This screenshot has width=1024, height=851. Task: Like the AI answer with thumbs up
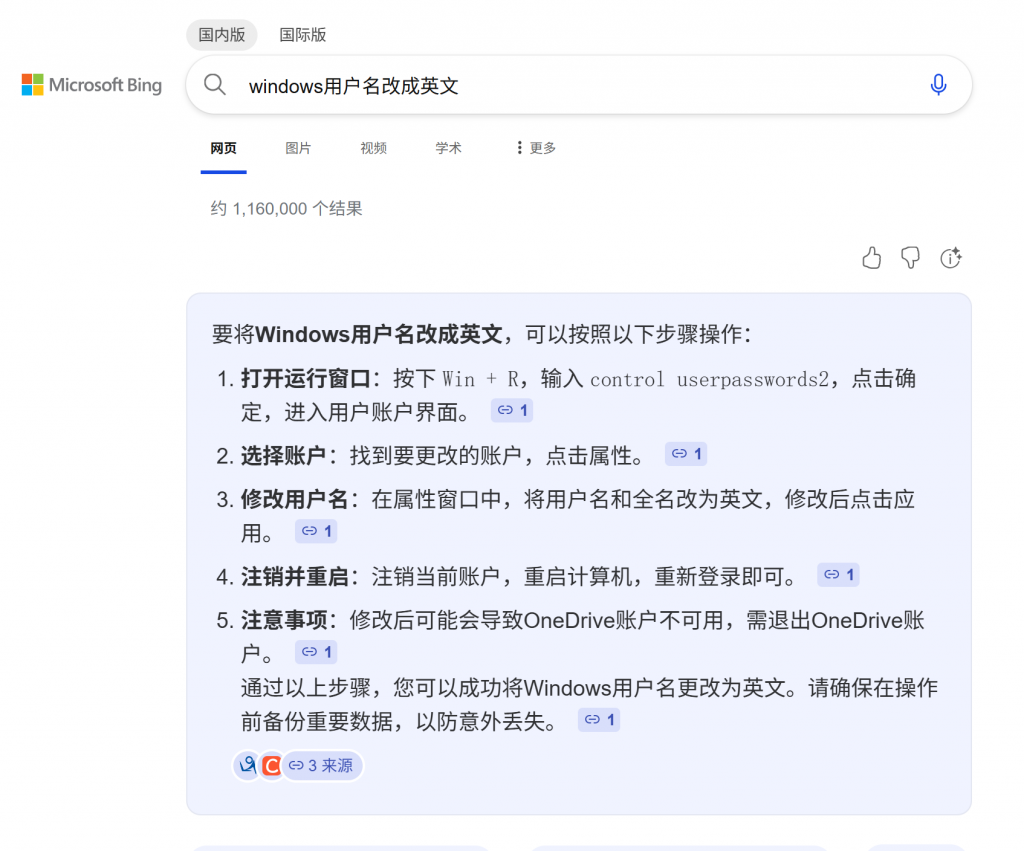[x=872, y=258]
